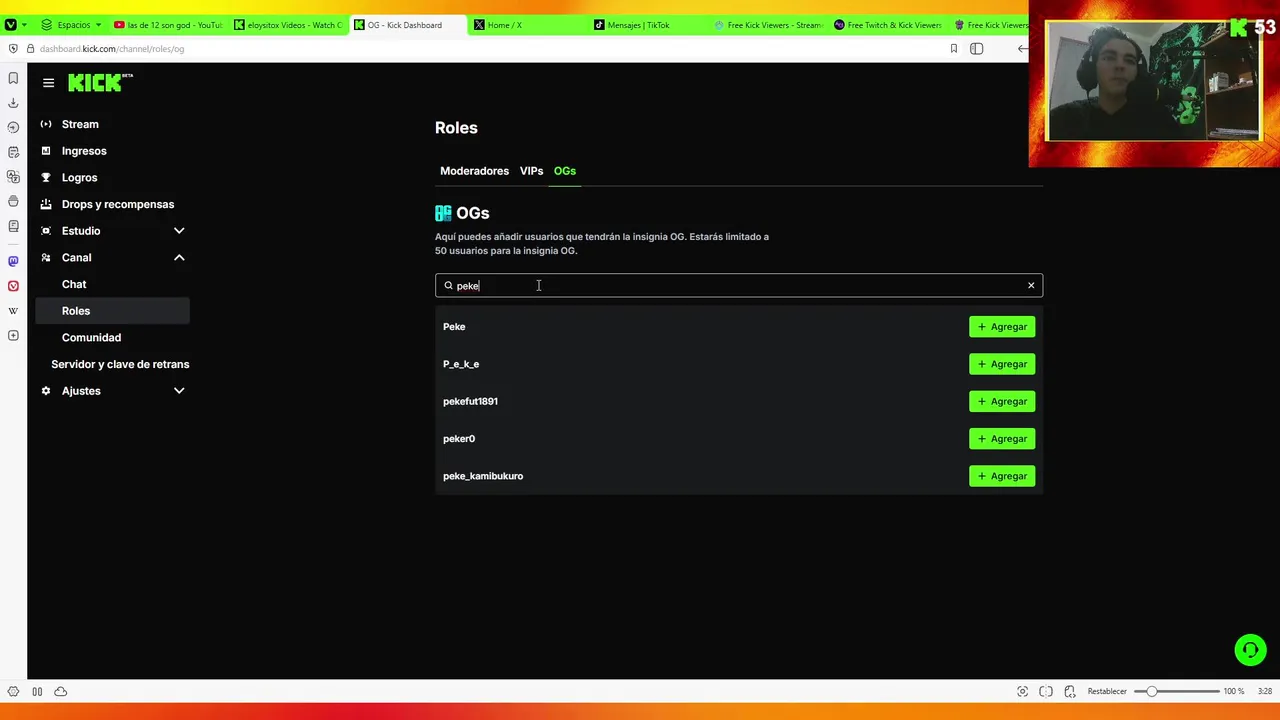Switch to the Moderadores tab
1280x720 pixels.
coord(474,171)
